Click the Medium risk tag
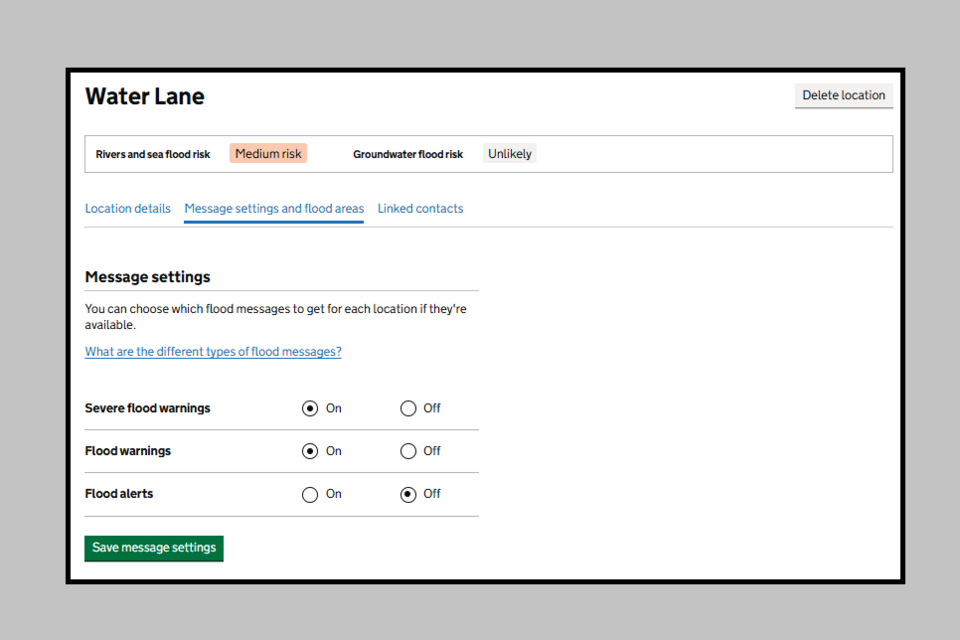This screenshot has width=960, height=640. pyautogui.click(x=268, y=154)
